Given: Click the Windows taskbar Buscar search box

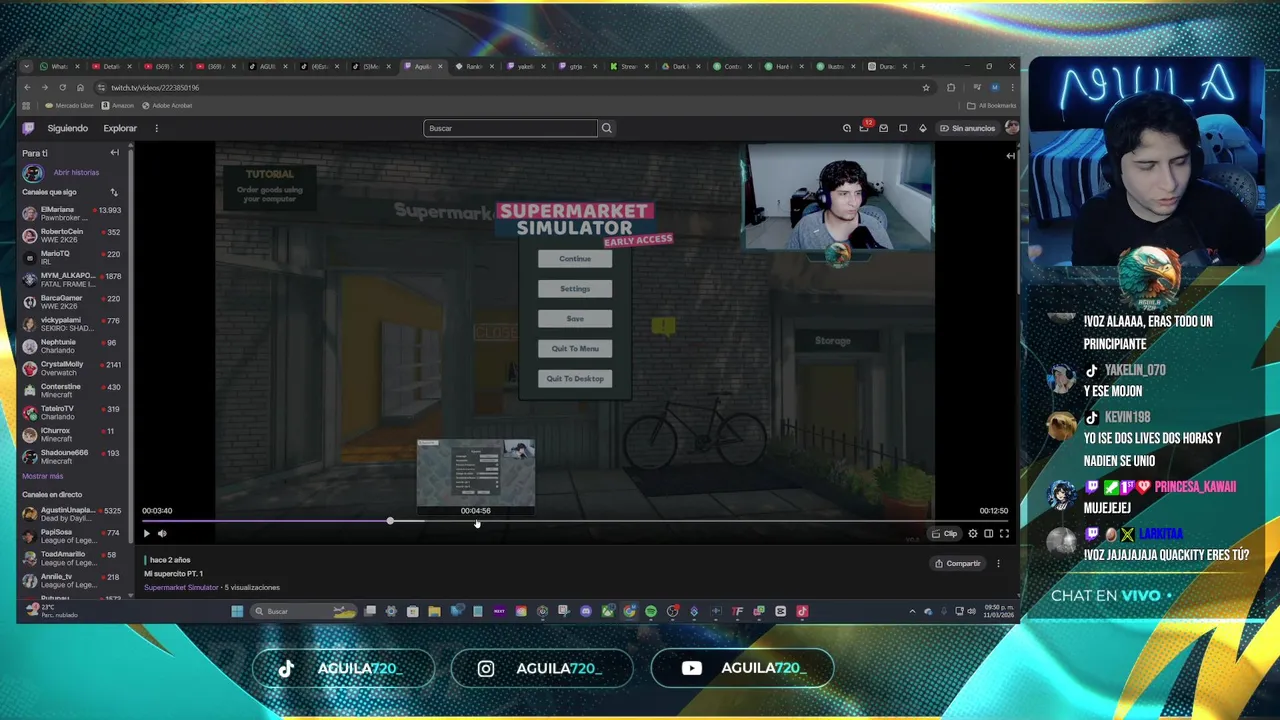Looking at the screenshot, I should [x=304, y=611].
